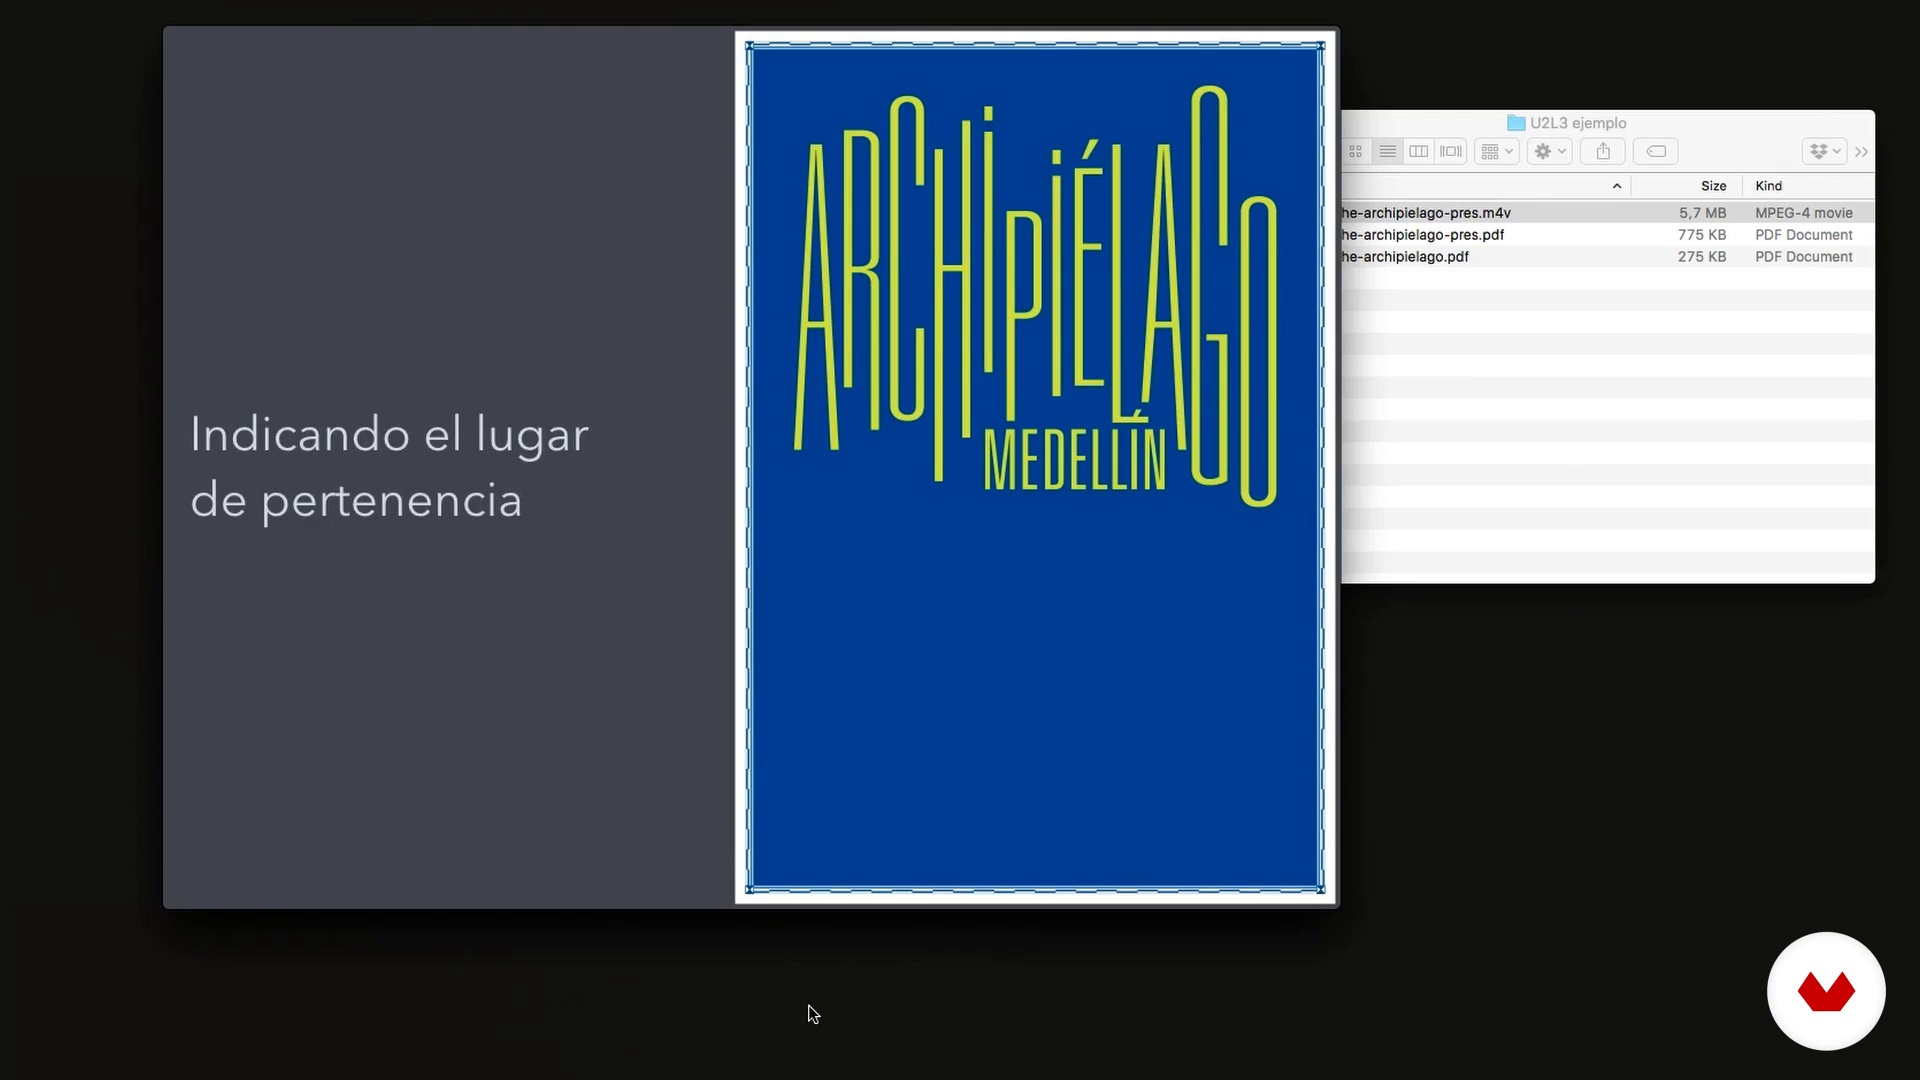This screenshot has height=1080, width=1920.
Task: Click the MPEG-4 movie kind cell
Action: click(1804, 213)
